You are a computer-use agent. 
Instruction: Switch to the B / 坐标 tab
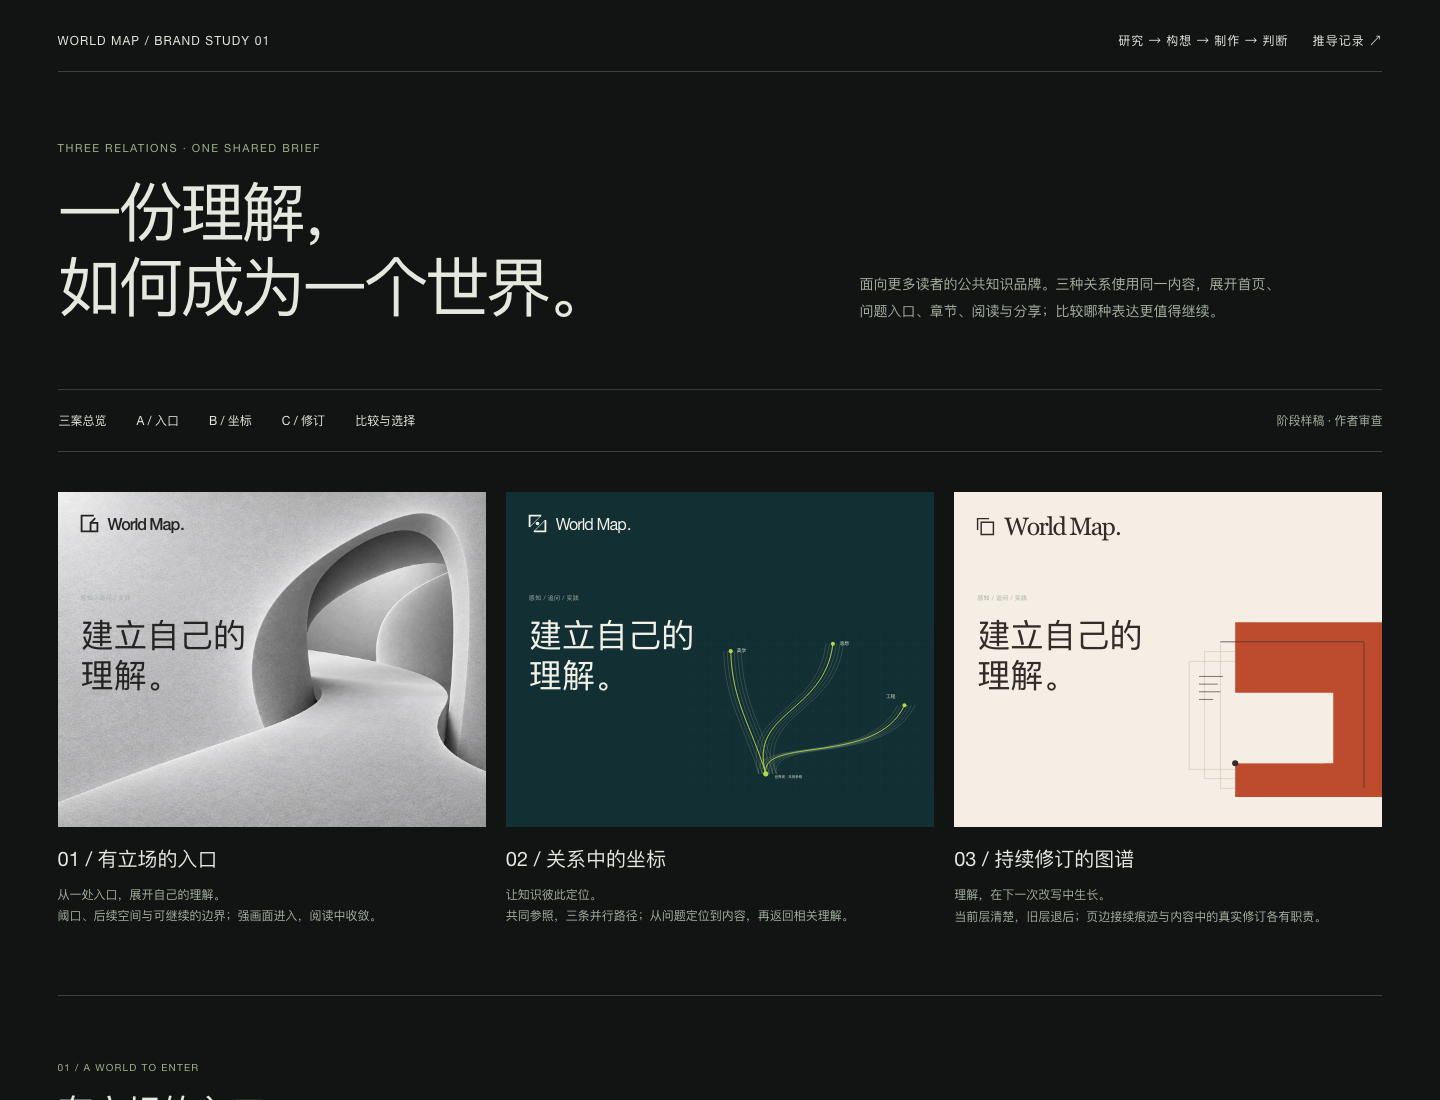point(230,421)
